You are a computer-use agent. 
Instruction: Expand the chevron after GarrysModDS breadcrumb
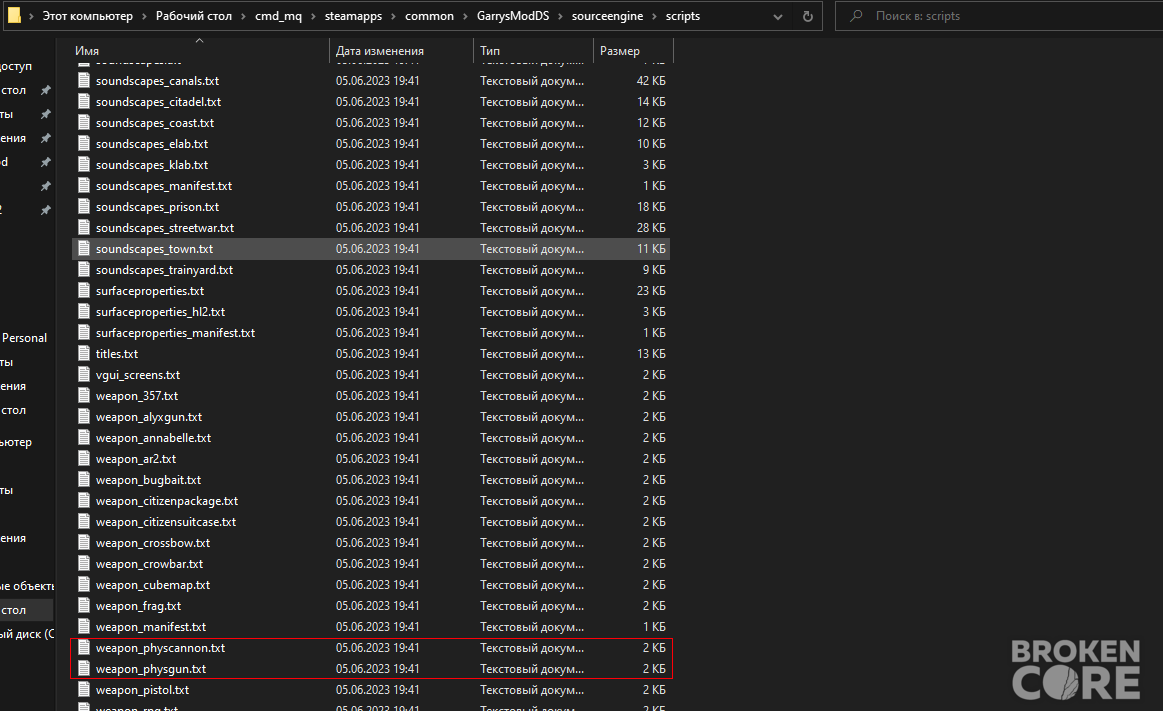[x=561, y=16]
